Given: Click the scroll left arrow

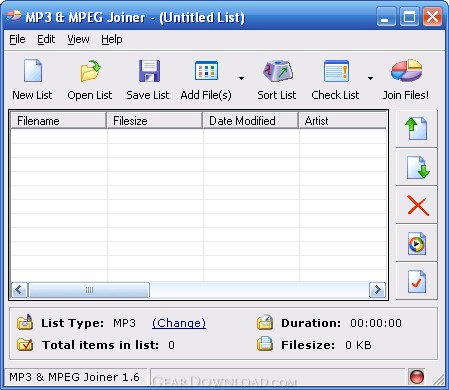Looking at the screenshot, I should coord(19,290).
